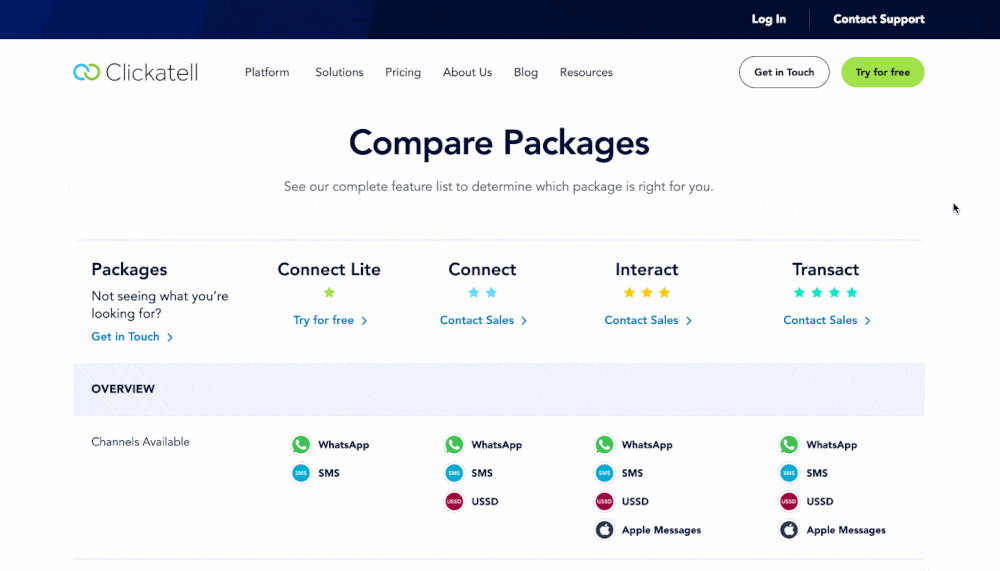Click the Connect Lite package heading
This screenshot has width=1000, height=571.
click(329, 269)
